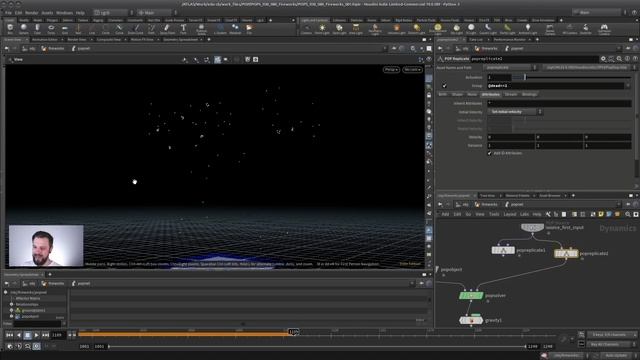The height and width of the screenshot is (360, 640).
Task: Play the timeline forward
Action: click(x=36, y=335)
